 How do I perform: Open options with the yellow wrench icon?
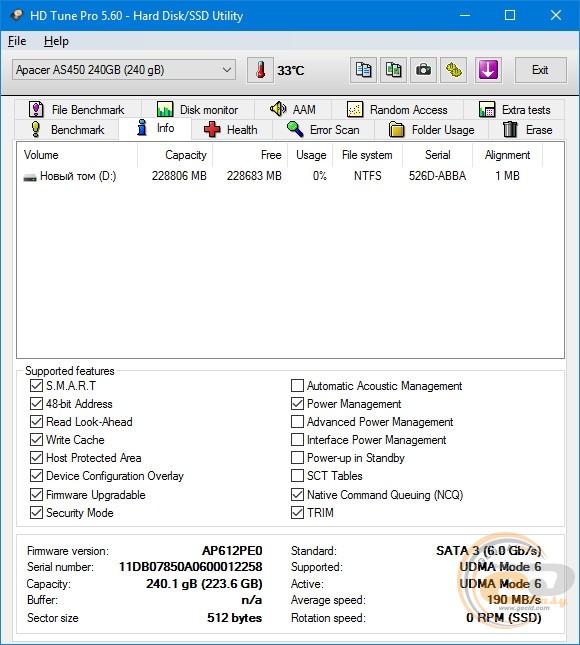[x=454, y=70]
